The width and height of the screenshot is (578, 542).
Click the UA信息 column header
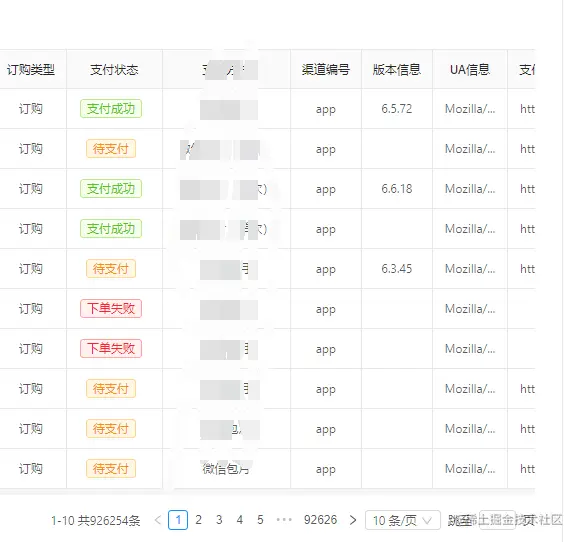tap(470, 69)
